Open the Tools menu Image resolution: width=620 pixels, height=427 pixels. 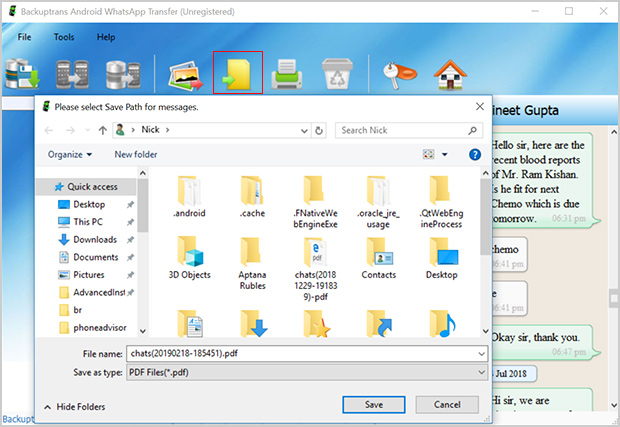click(64, 37)
